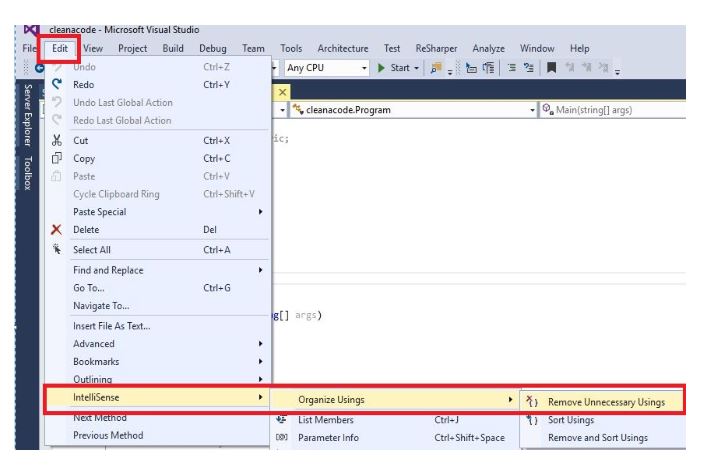
Task: Select Remove and Sort Usings
Action: (598, 437)
